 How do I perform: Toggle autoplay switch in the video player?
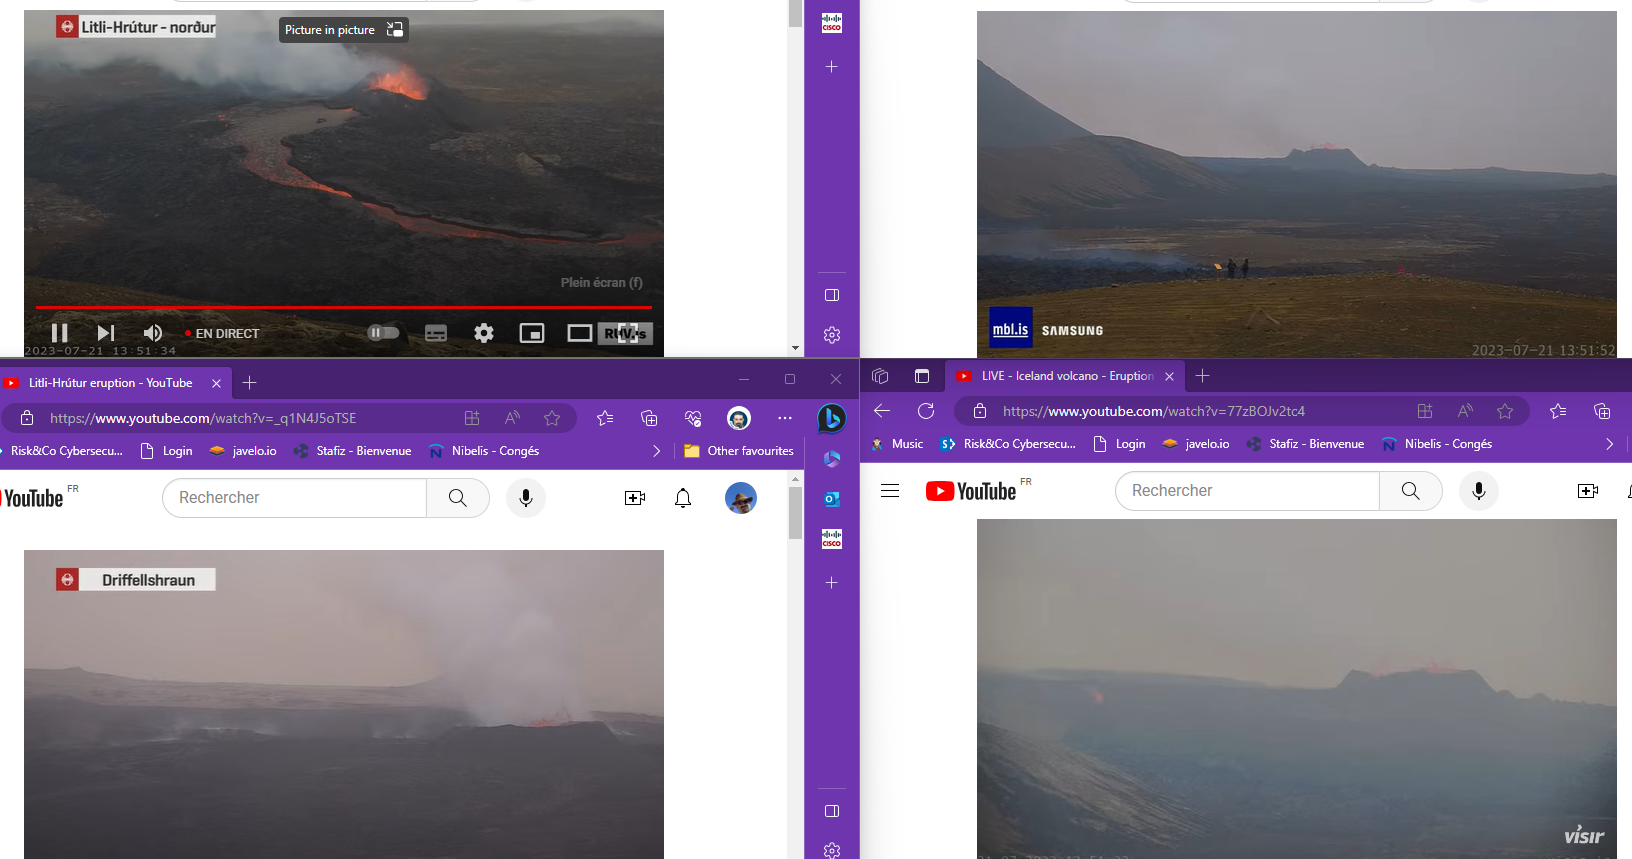pyautogui.click(x=383, y=333)
